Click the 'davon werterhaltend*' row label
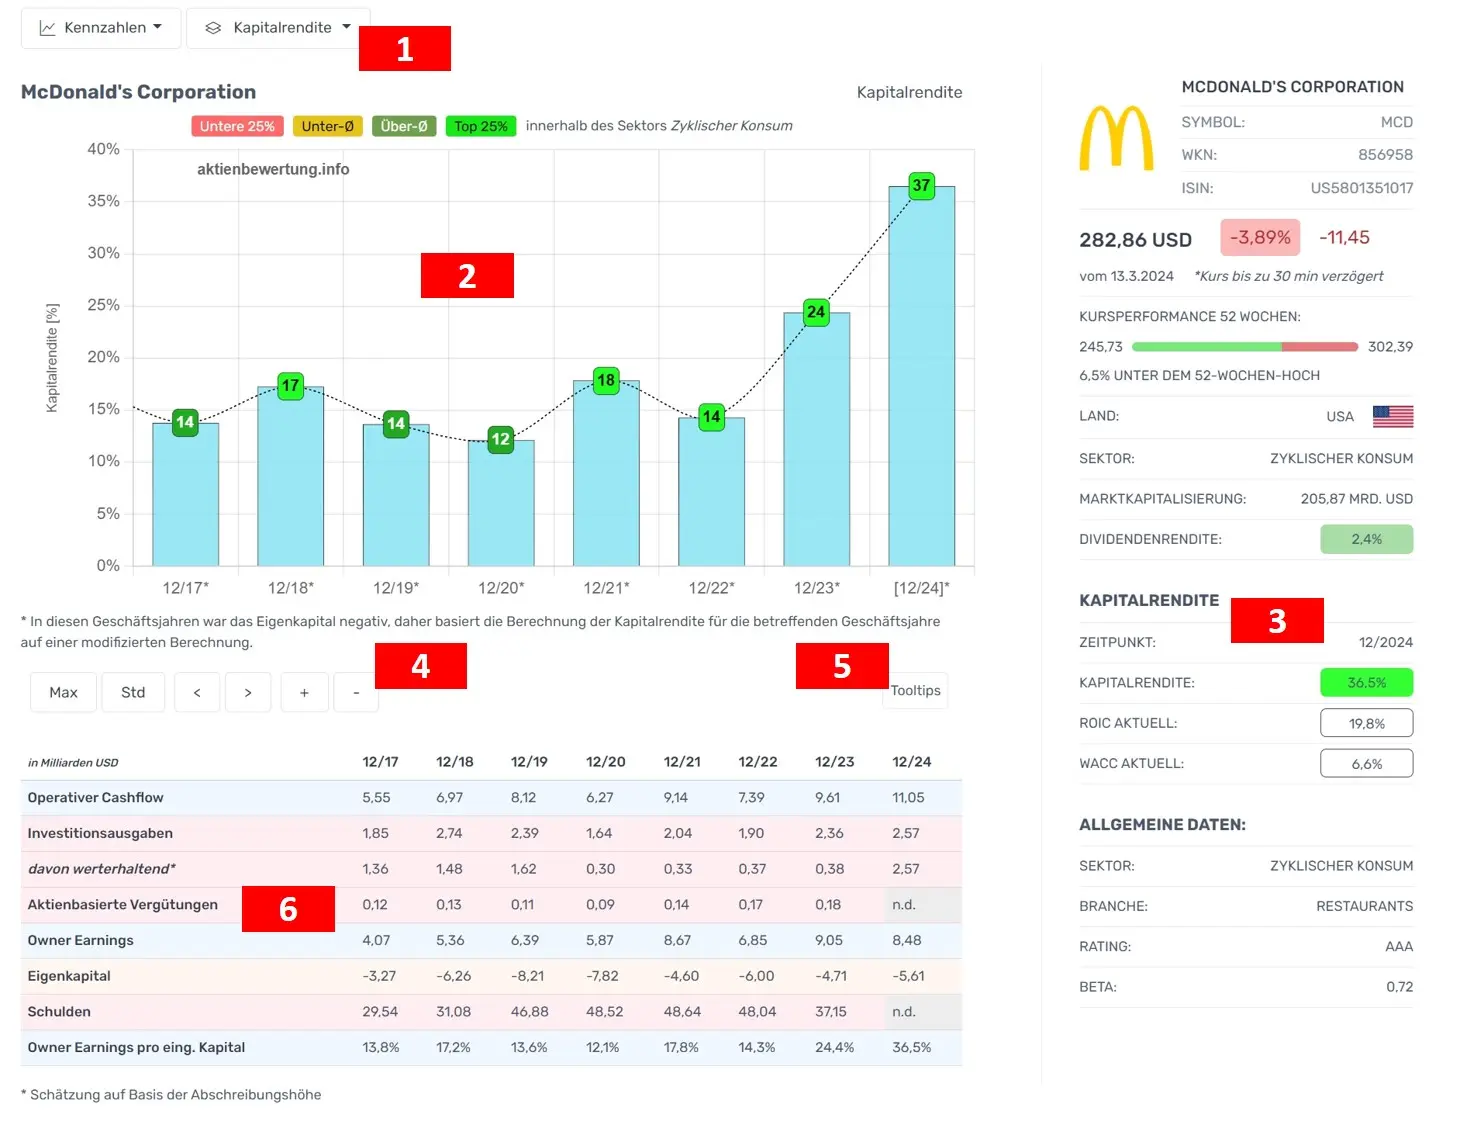This screenshot has height=1125, width=1460. (102, 869)
